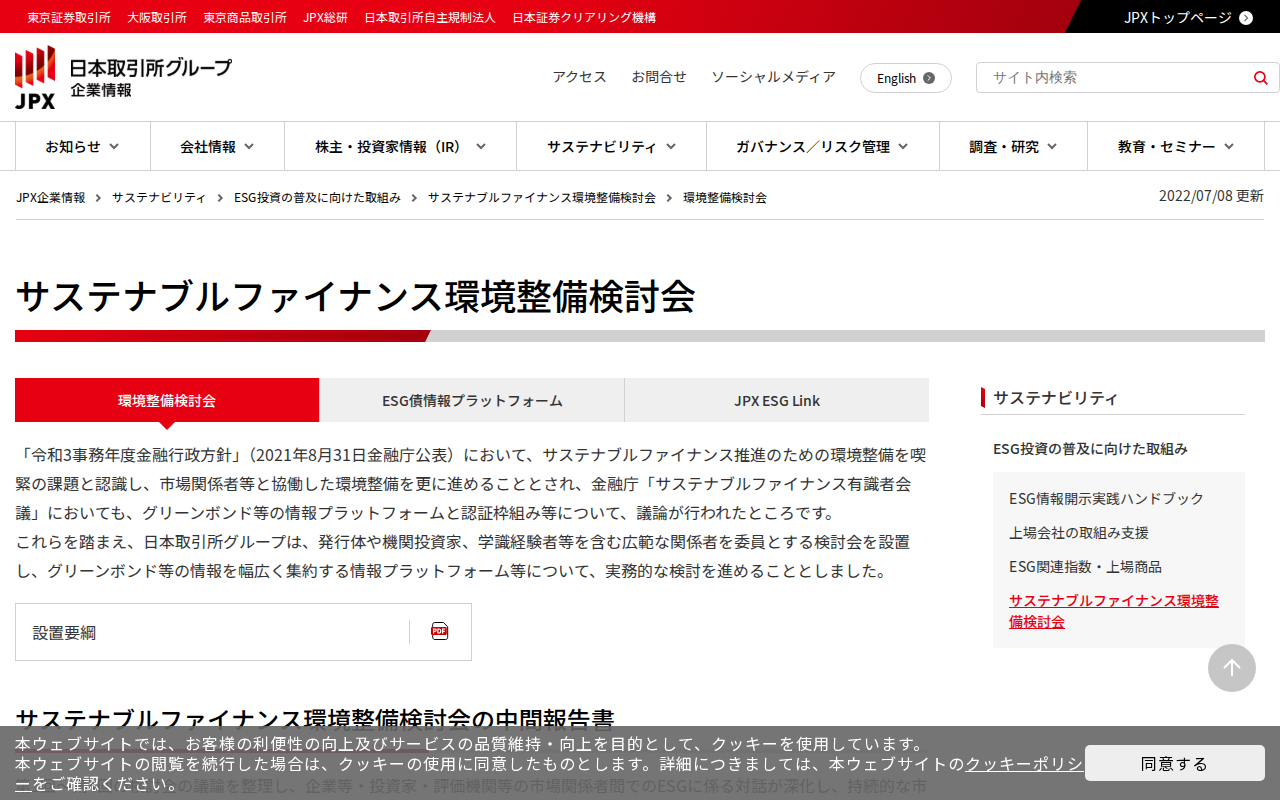Open JPX総研 link
The image size is (1280, 800).
[x=326, y=17]
